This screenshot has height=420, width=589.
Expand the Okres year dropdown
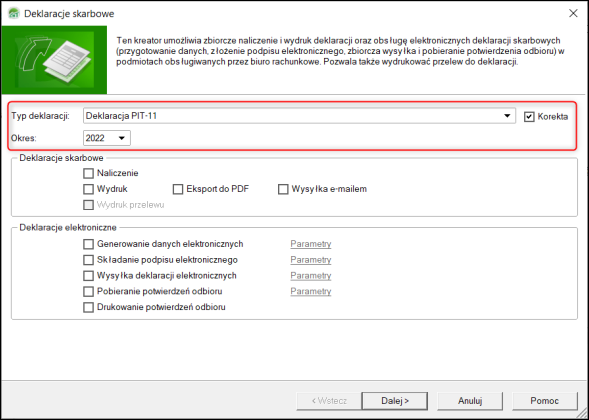121,138
